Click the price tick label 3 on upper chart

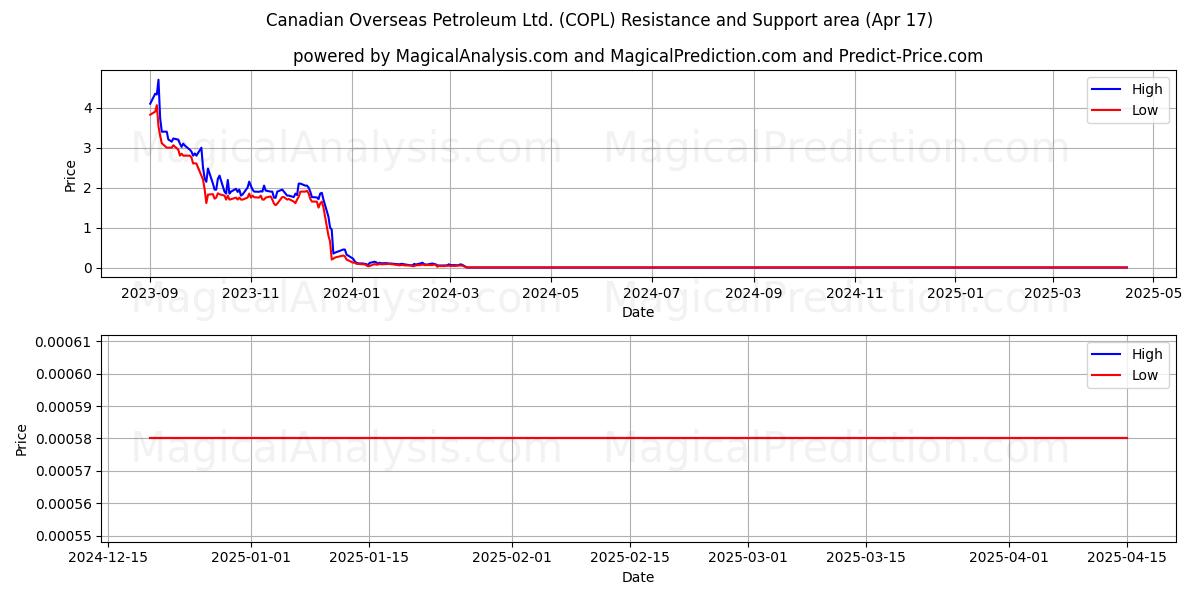(89, 148)
